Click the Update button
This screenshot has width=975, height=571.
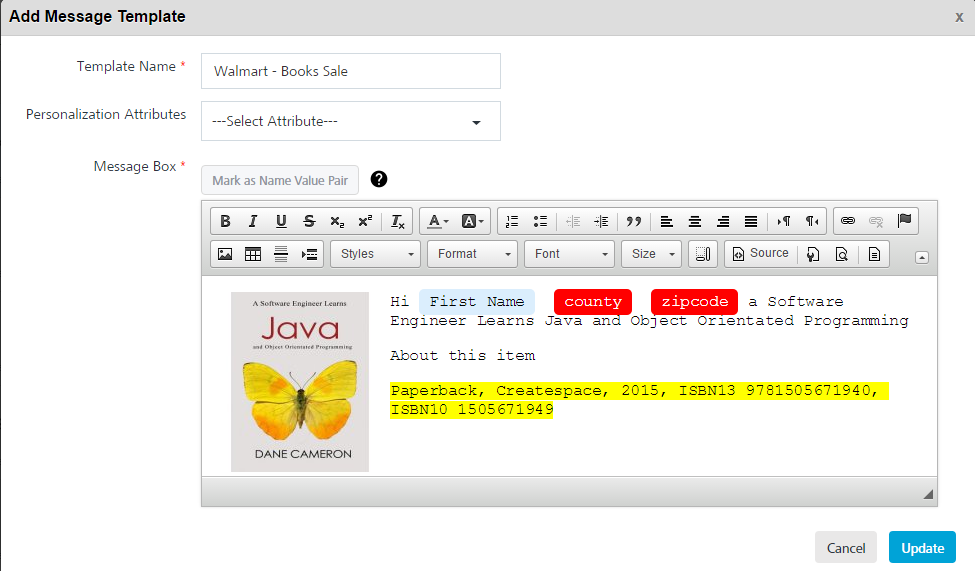click(x=922, y=548)
